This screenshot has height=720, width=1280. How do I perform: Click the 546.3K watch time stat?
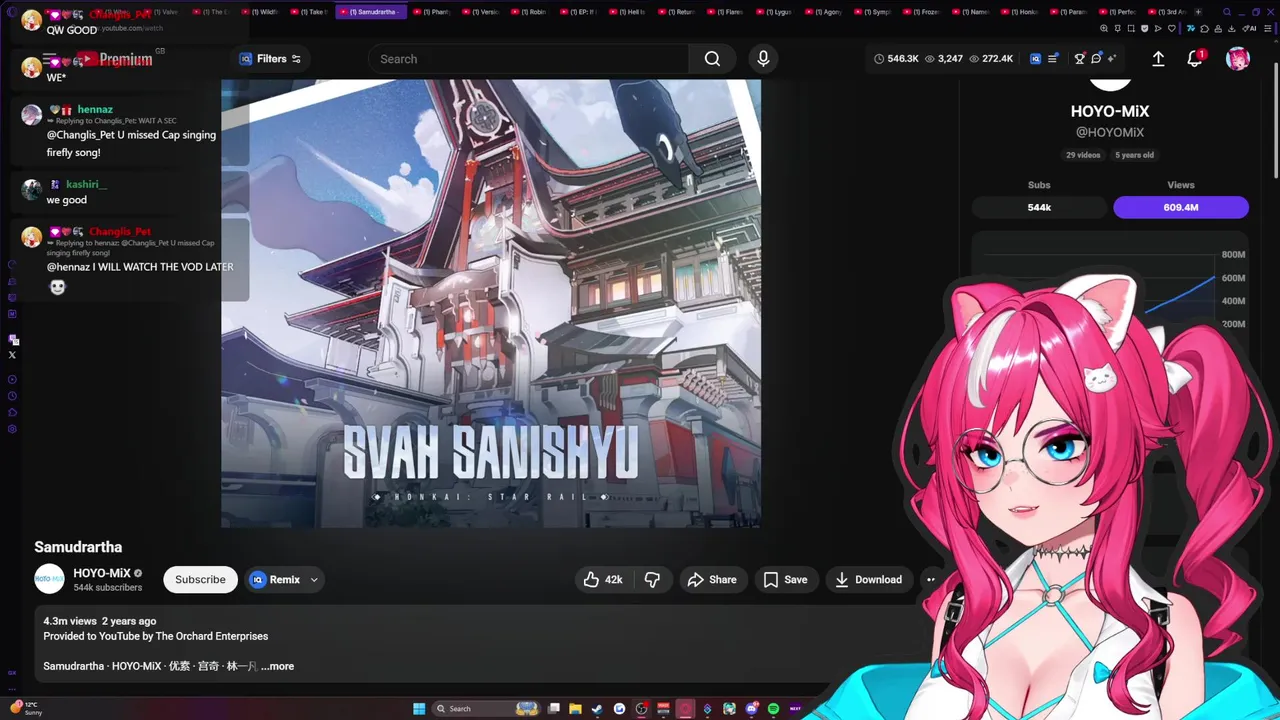896,59
